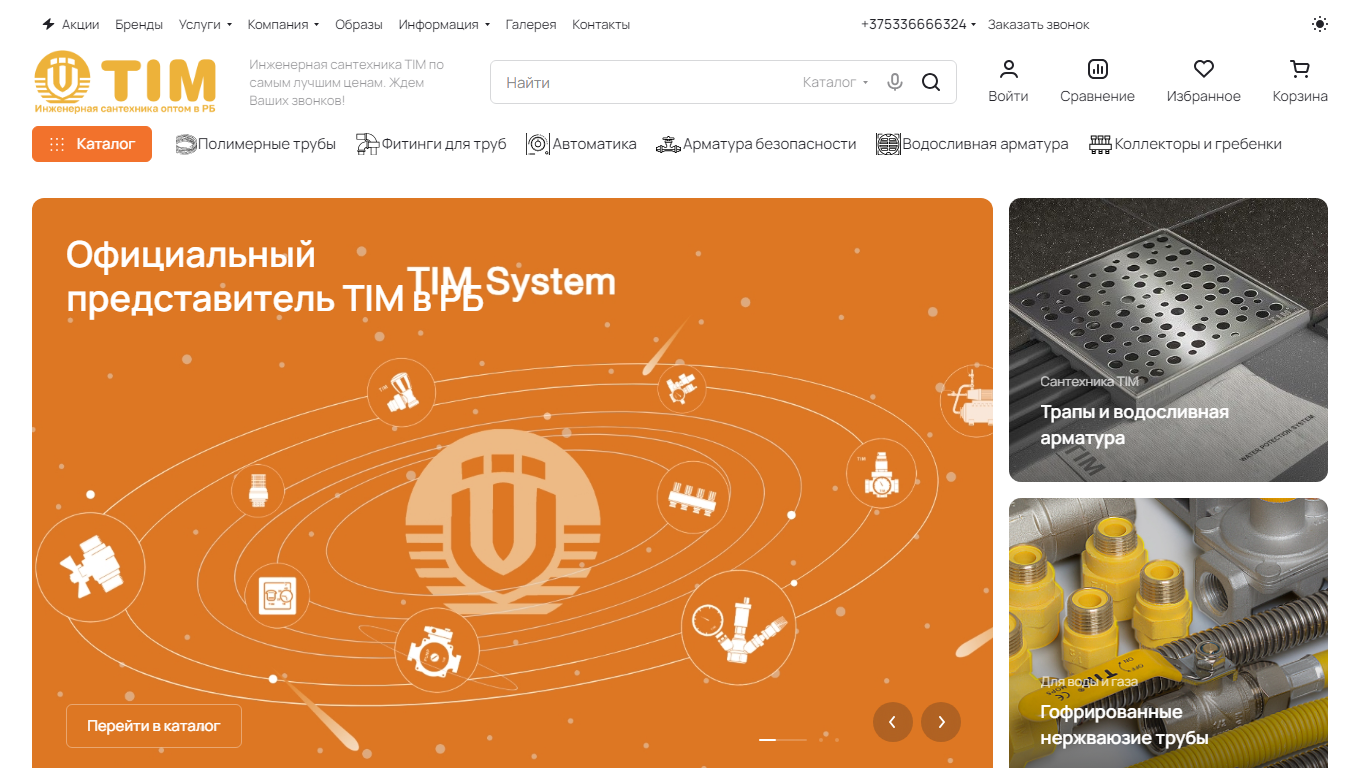
Task: Toggle the light/dark theme sun icon
Action: click(1320, 24)
